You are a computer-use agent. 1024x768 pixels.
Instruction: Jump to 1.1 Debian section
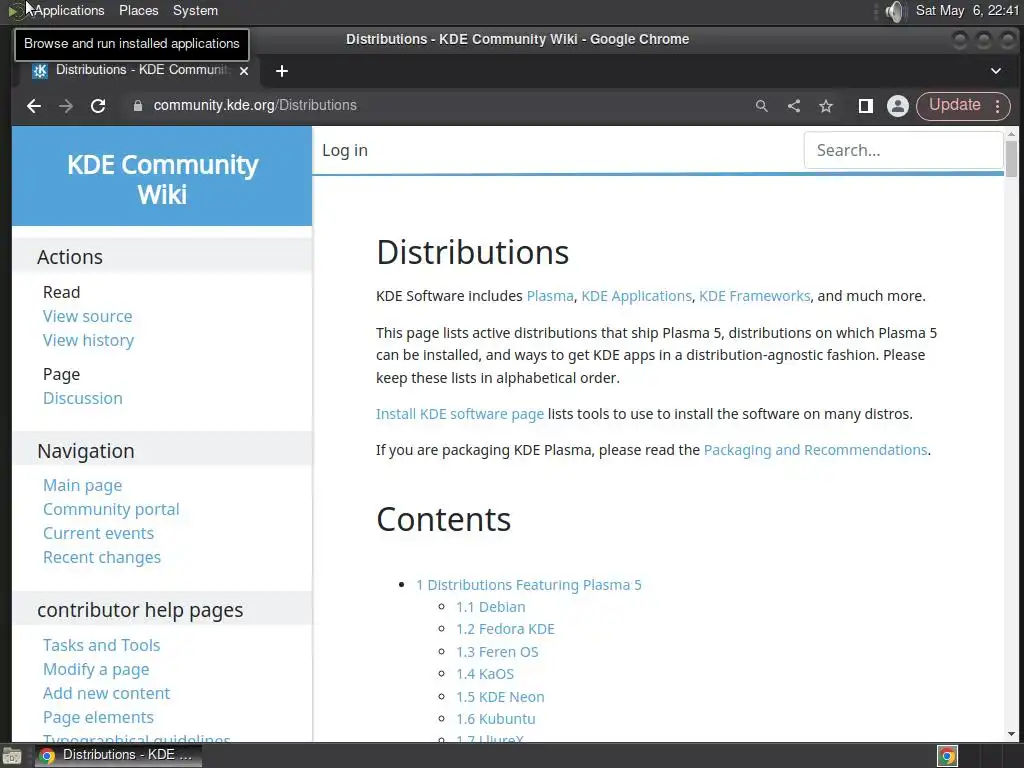coord(490,607)
